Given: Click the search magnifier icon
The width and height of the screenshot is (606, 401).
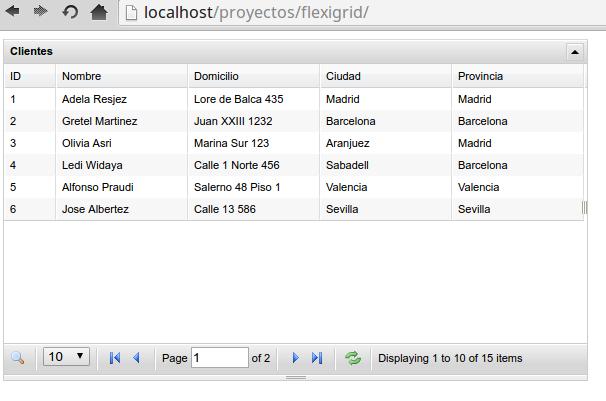Looking at the screenshot, I should (x=18, y=358).
